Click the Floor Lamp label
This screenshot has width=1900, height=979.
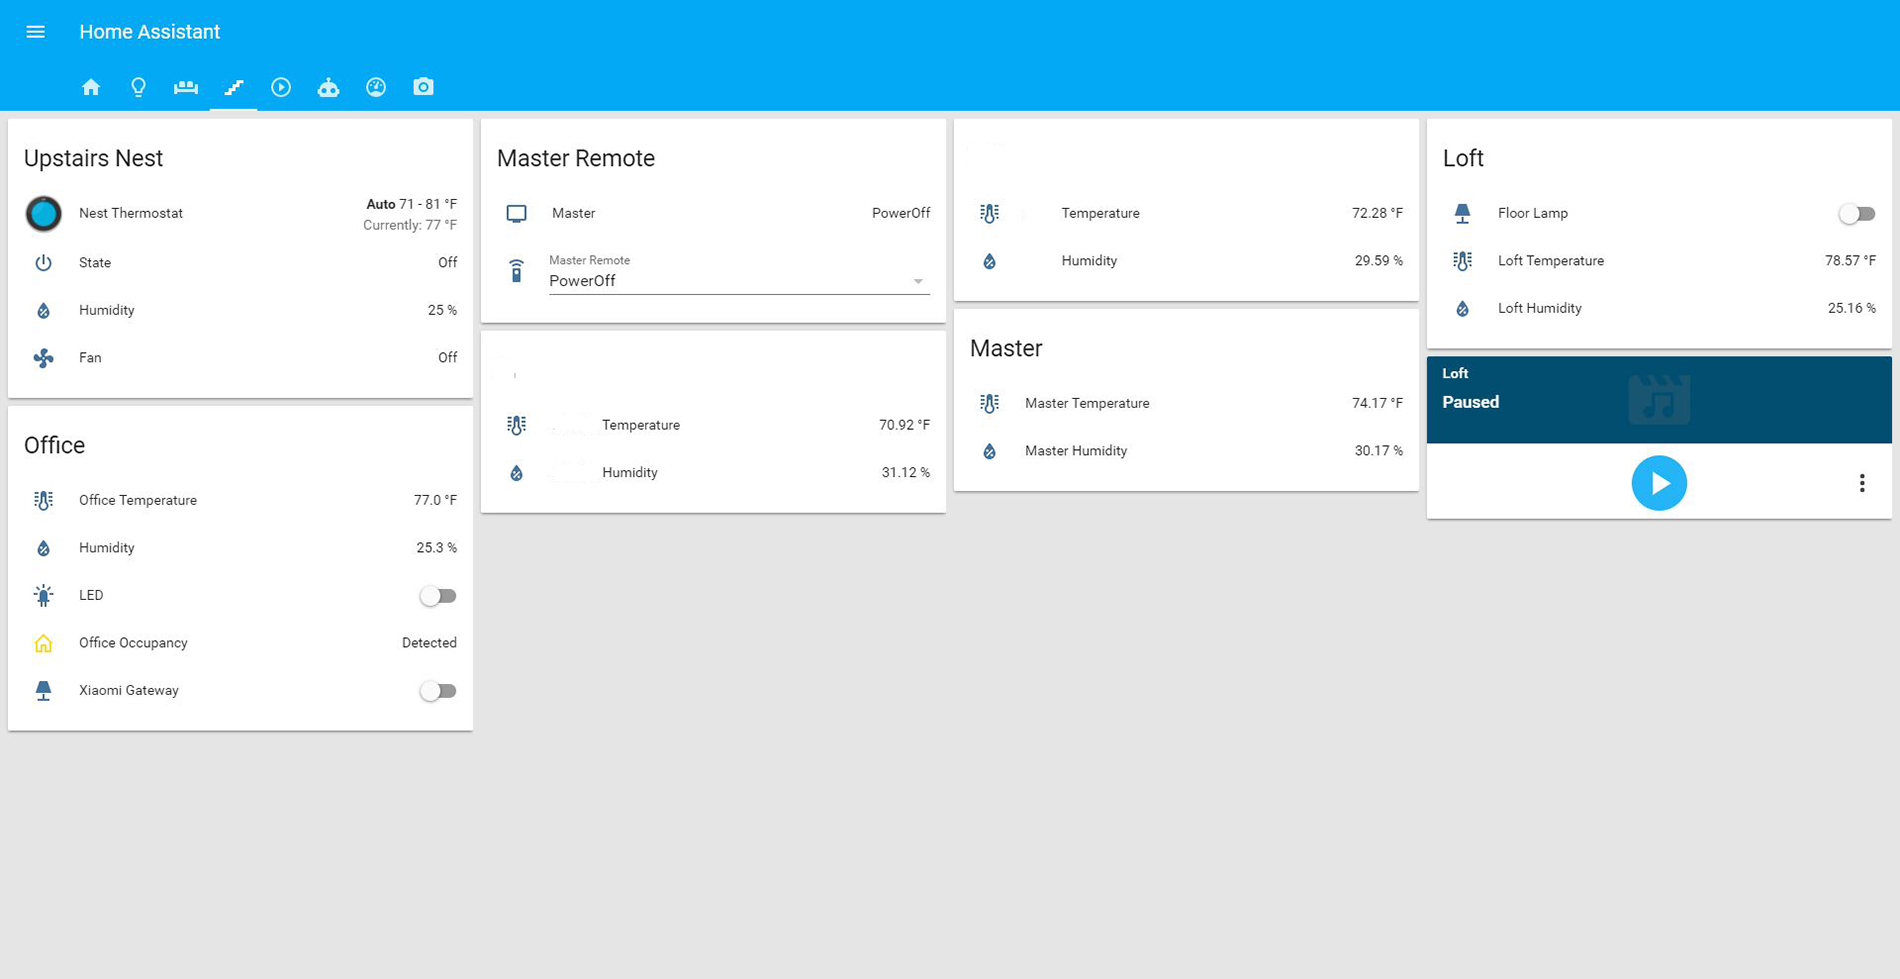coord(1533,213)
